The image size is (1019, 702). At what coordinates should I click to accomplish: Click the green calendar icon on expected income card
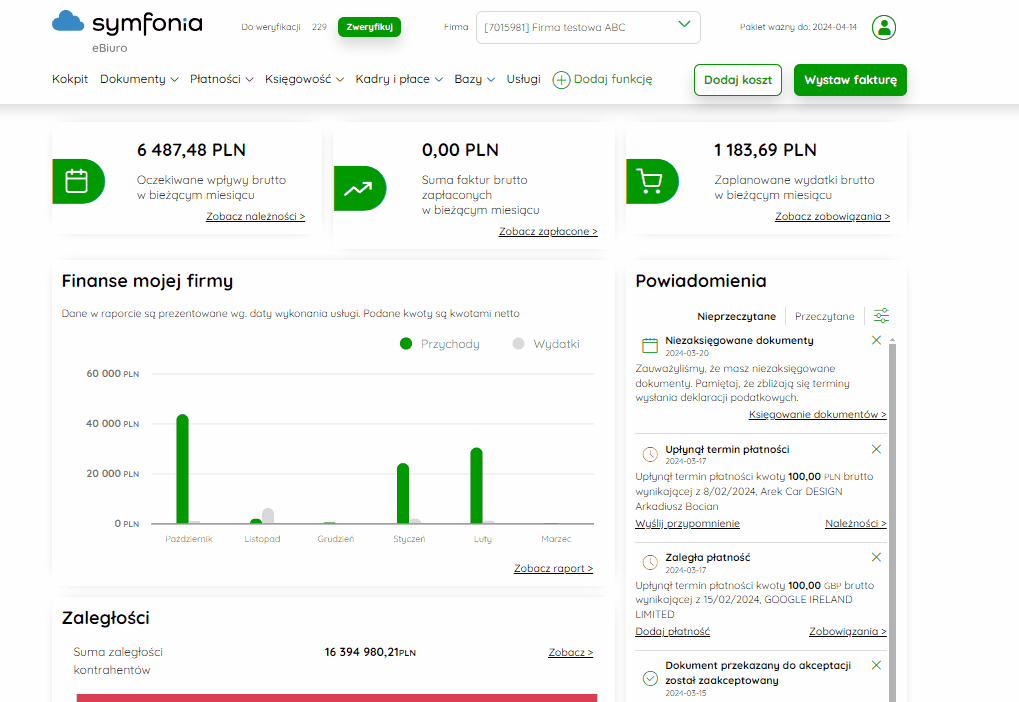click(x=77, y=181)
